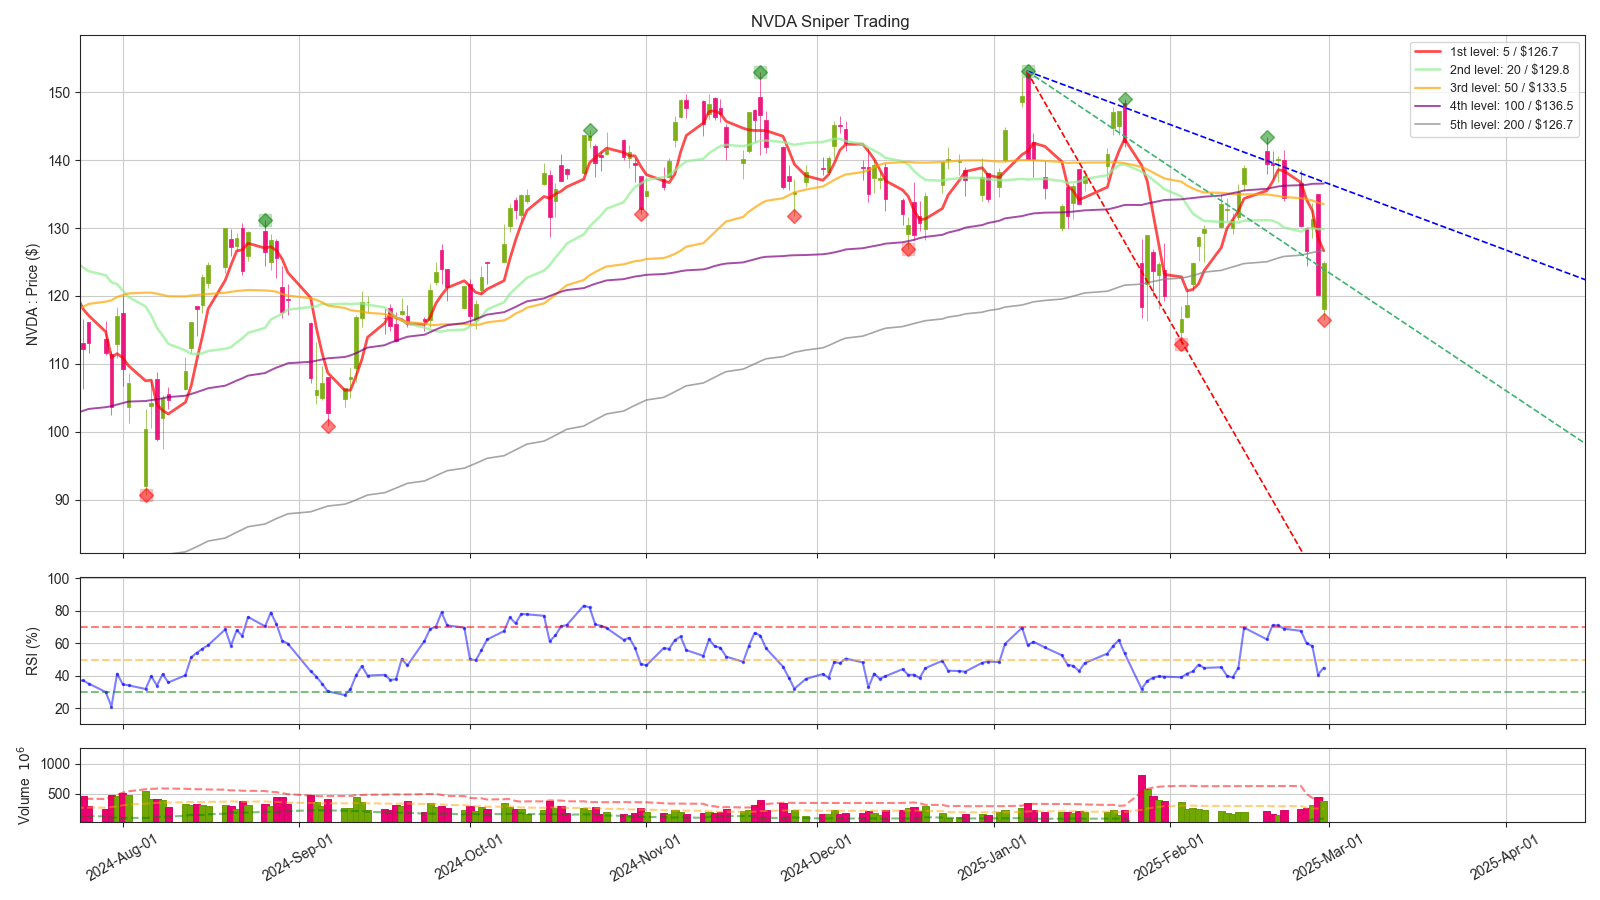This screenshot has width=1600, height=900.
Task: Click the red diamond at the August low near 90
Action: [x=146, y=495]
